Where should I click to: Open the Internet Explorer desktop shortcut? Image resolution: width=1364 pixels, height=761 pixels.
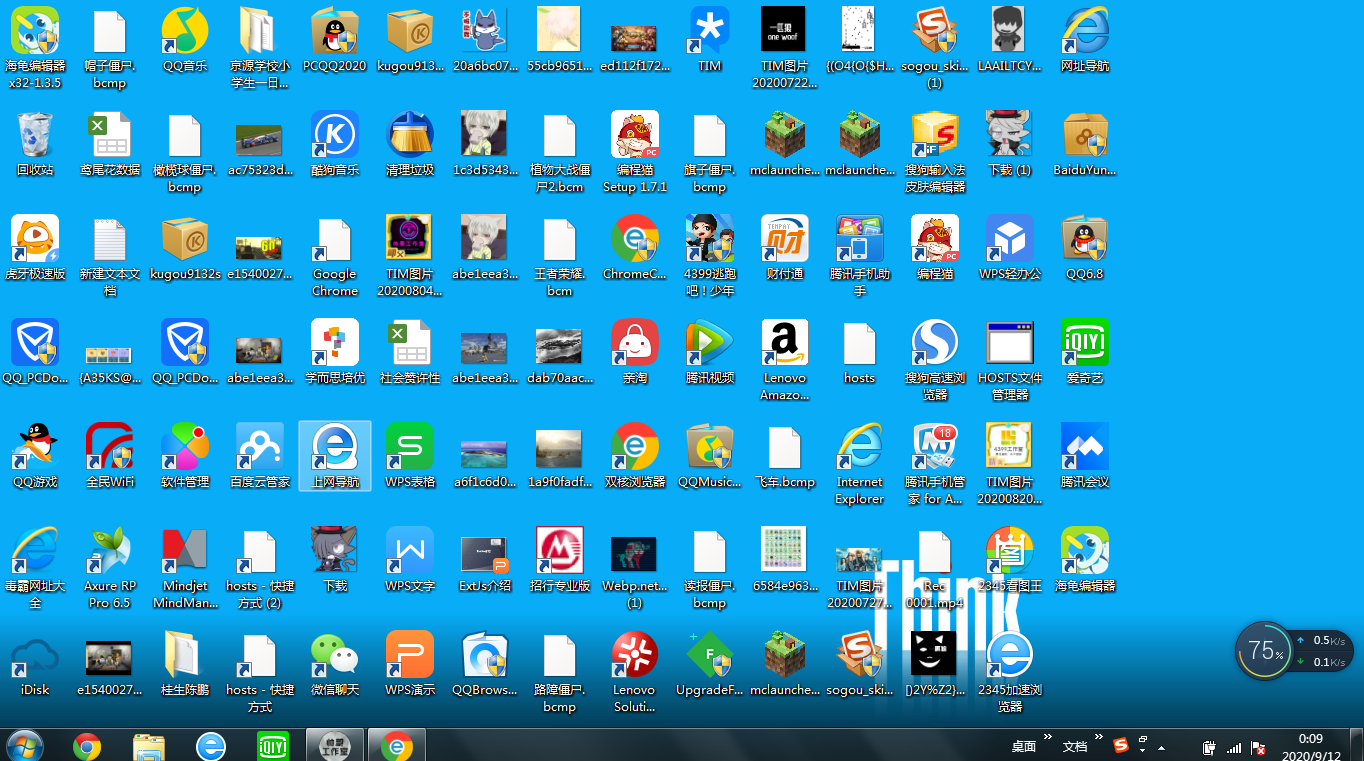coord(860,464)
